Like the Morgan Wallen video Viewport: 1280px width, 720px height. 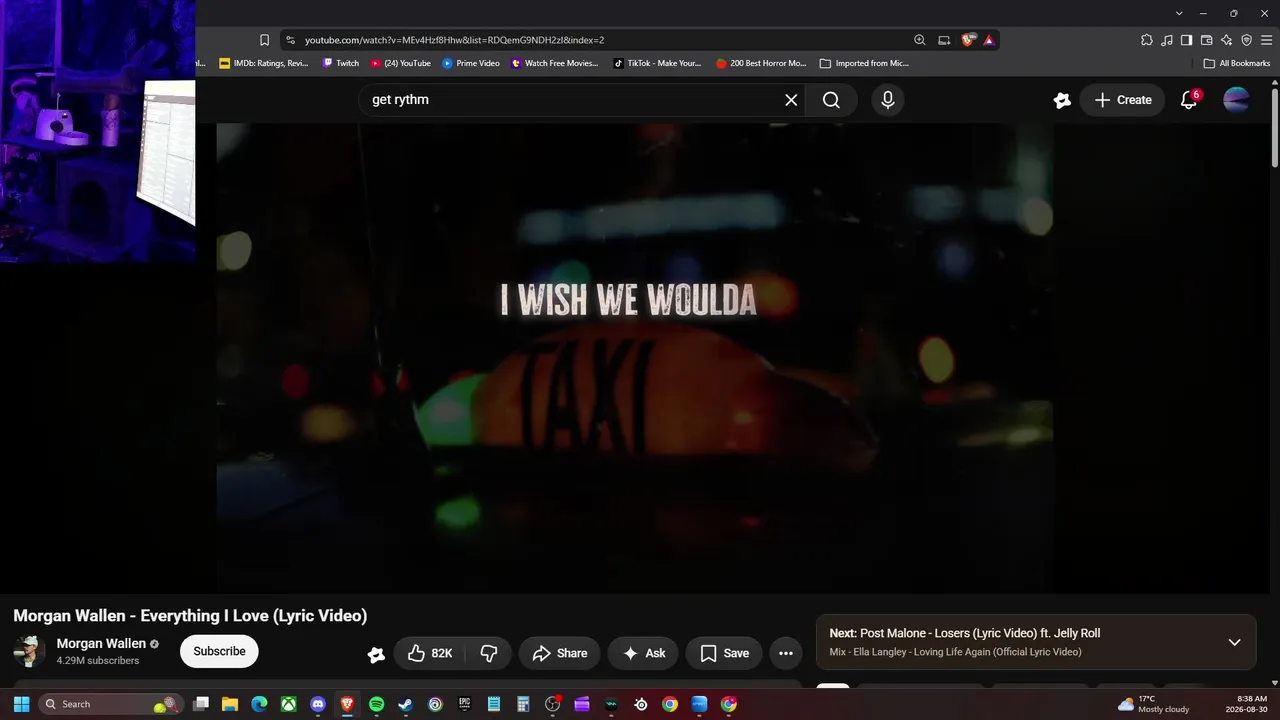coord(430,653)
